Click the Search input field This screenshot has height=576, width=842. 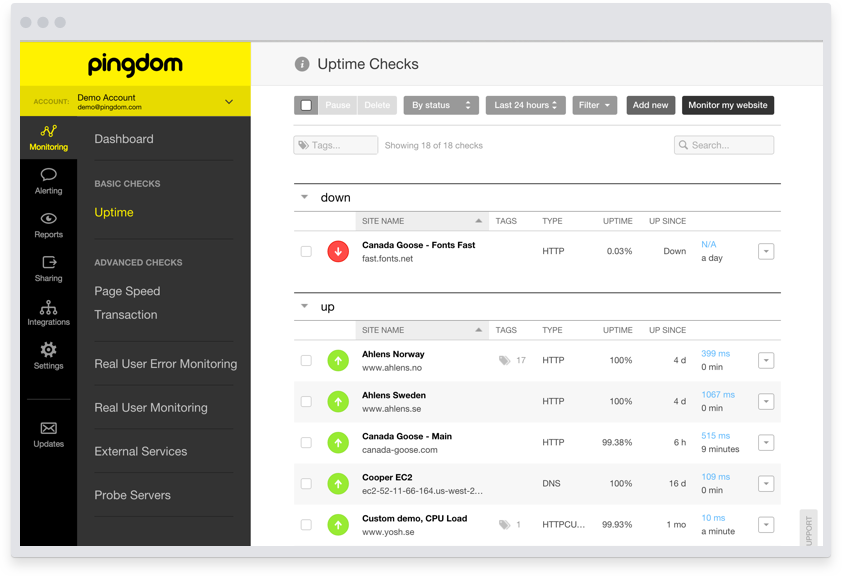coord(724,145)
